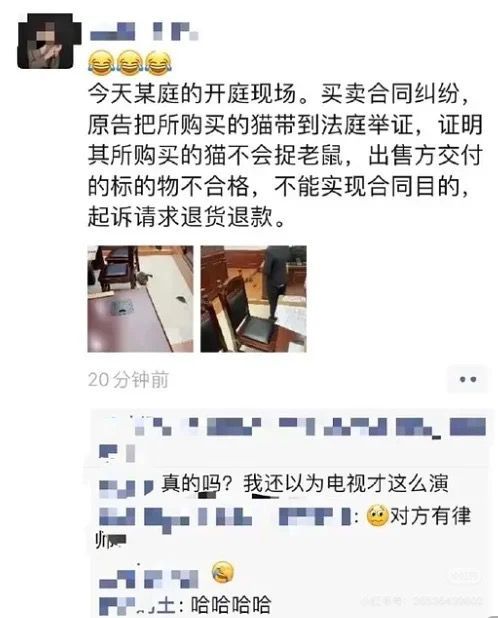Tap the blurred name next to the rolling-laugh emoji
Image resolution: width=498 pixels, height=618 pixels.
pos(149,578)
